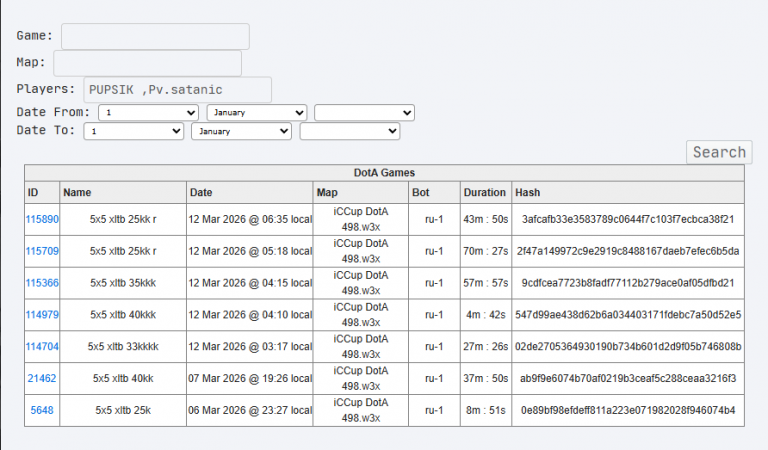Open game ID 5648 link
Viewport: 768px width, 450px height.
[x=42, y=410]
